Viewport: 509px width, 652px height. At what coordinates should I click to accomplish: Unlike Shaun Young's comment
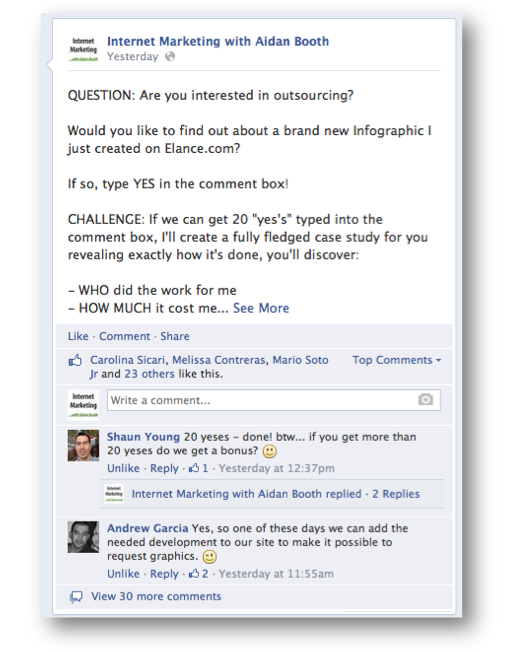(123, 468)
